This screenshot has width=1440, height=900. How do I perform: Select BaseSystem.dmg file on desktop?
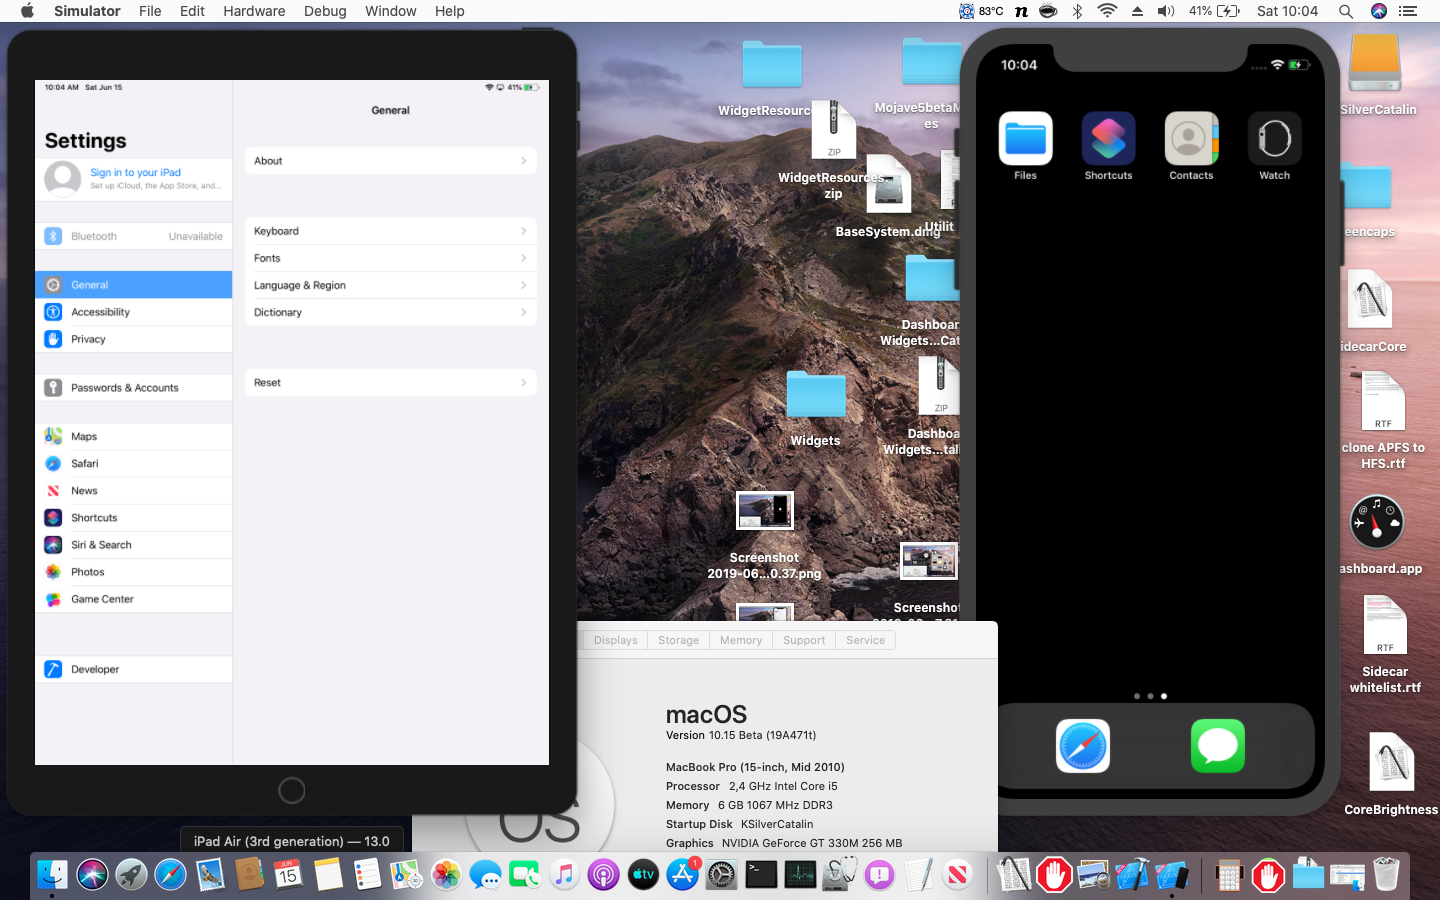click(888, 185)
